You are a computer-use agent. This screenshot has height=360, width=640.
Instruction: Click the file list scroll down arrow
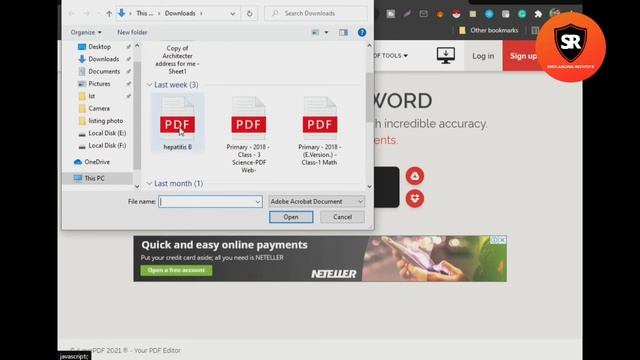coord(369,187)
